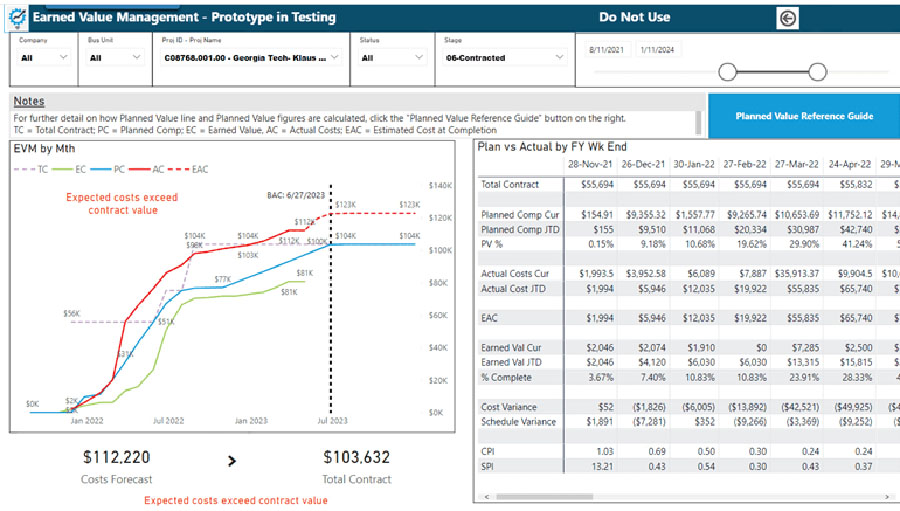Click the left date slider handle

point(727,72)
